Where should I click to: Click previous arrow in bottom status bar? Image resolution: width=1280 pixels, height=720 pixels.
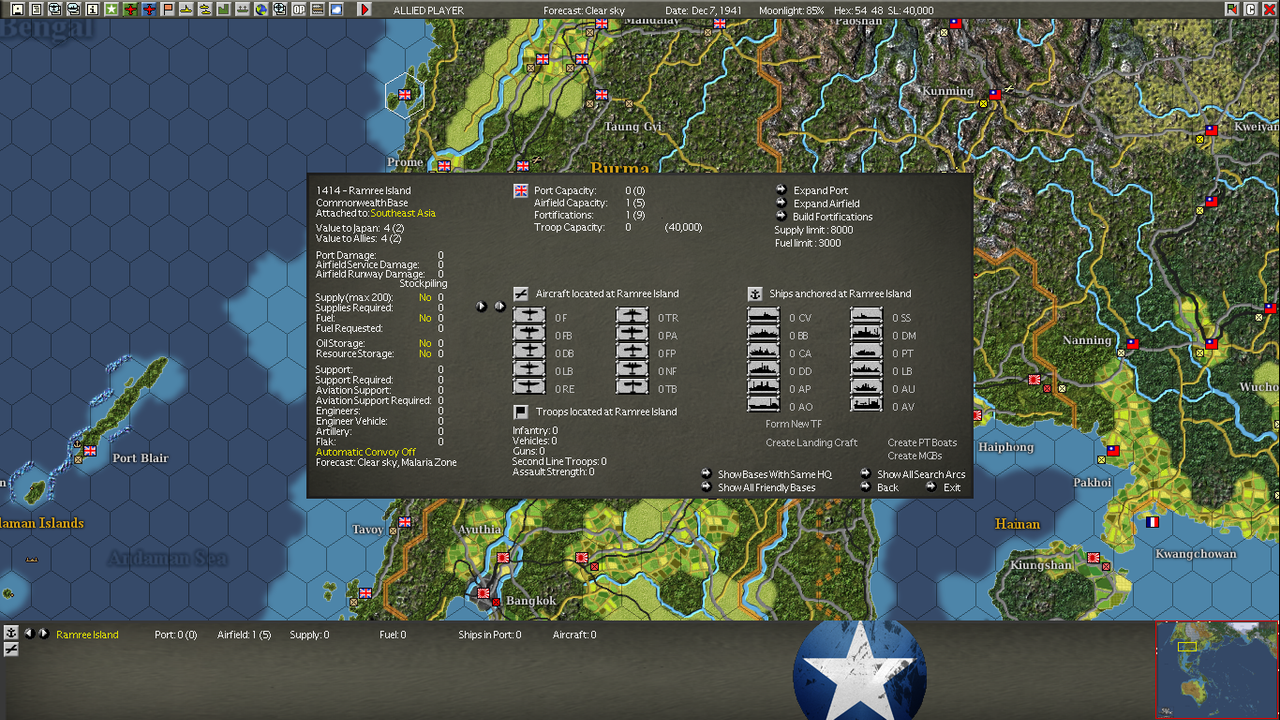point(29,633)
